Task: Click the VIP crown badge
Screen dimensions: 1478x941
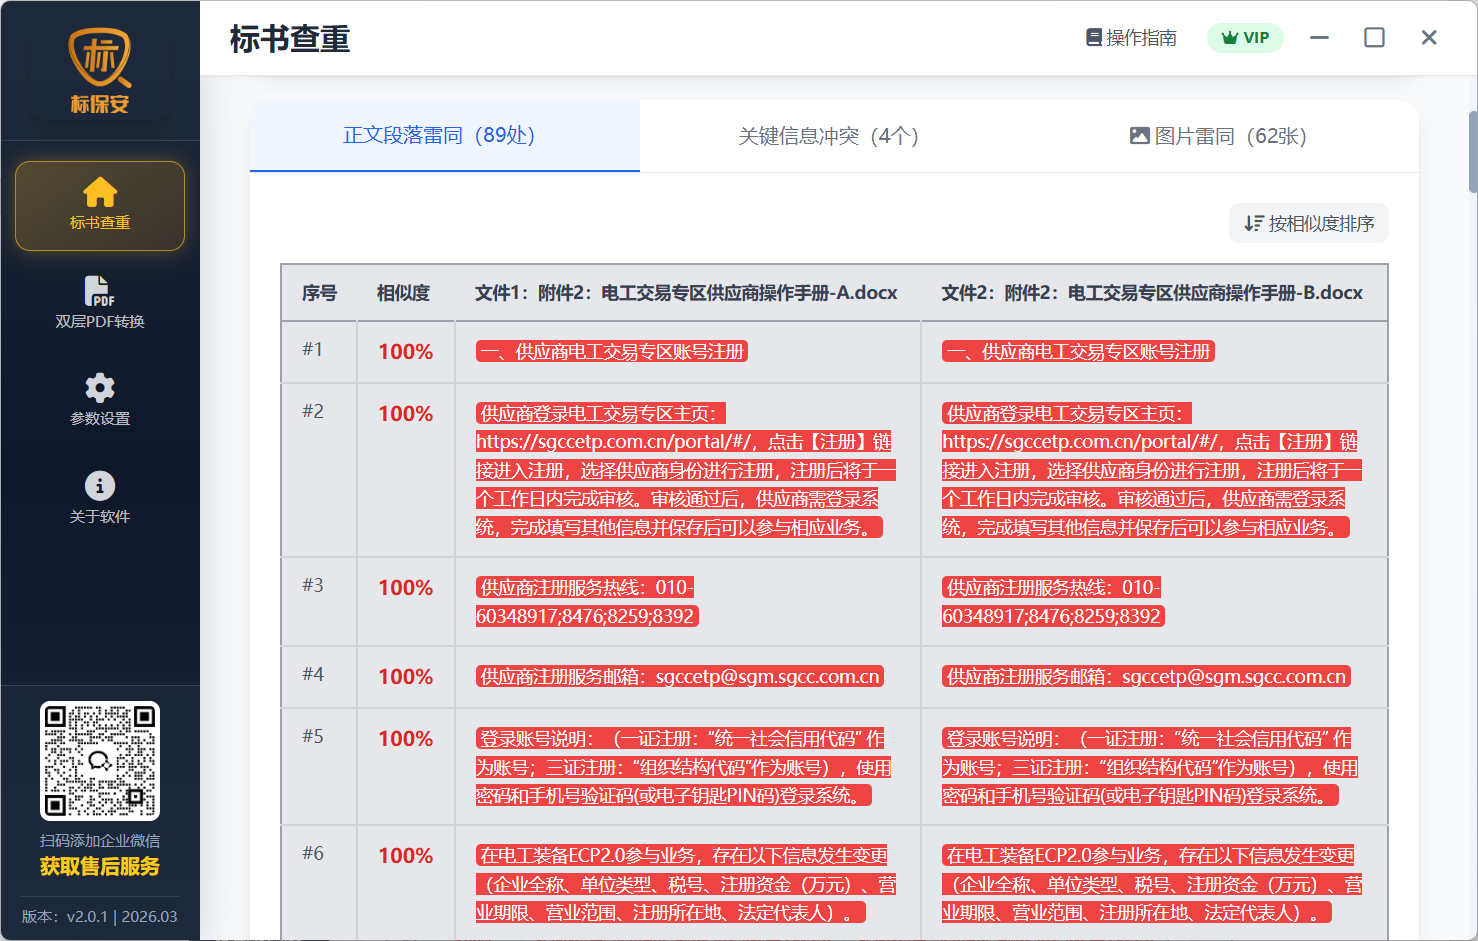Action: (1245, 38)
